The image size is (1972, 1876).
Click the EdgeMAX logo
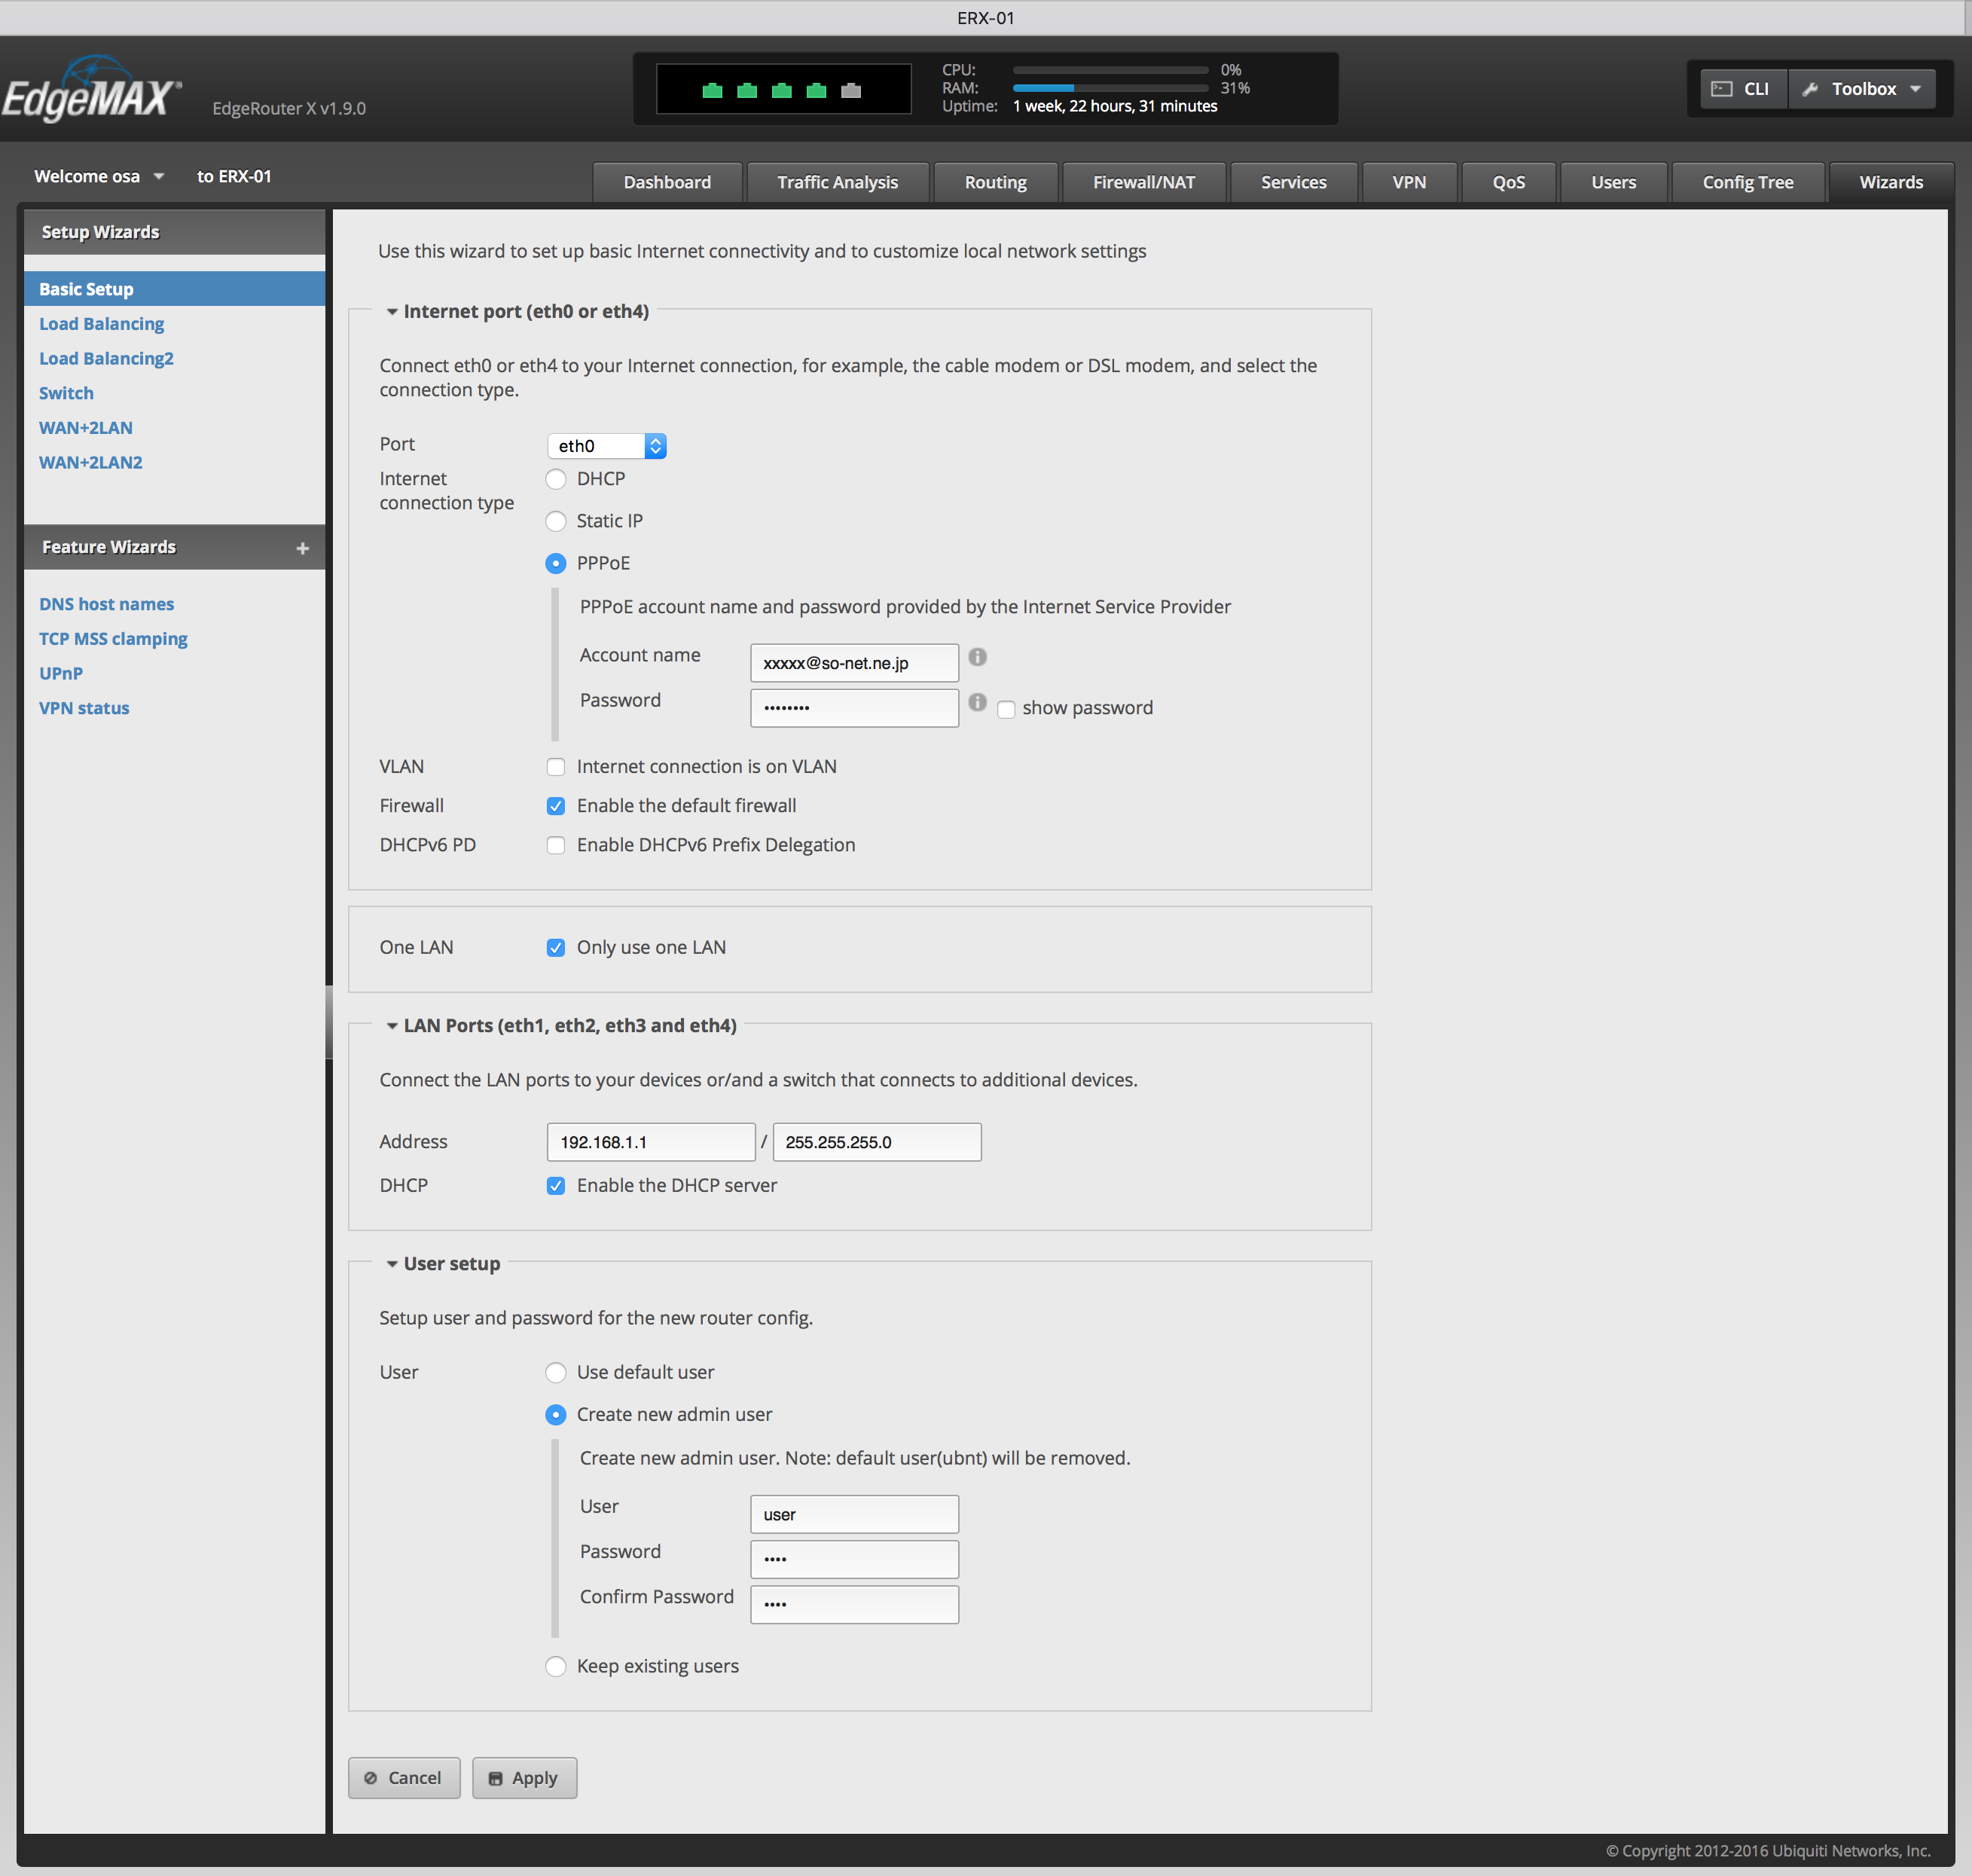91,90
